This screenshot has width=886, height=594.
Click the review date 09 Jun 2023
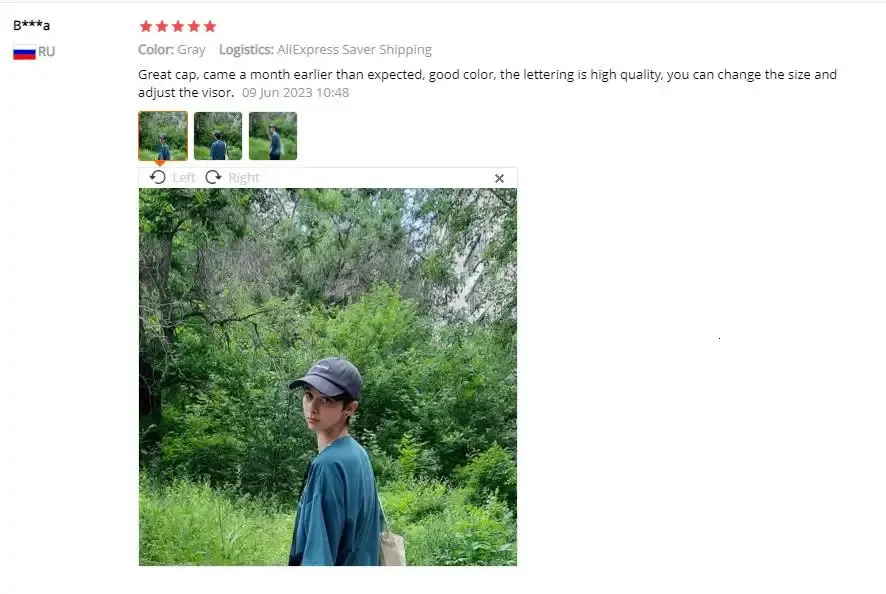pyautogui.click(x=296, y=92)
